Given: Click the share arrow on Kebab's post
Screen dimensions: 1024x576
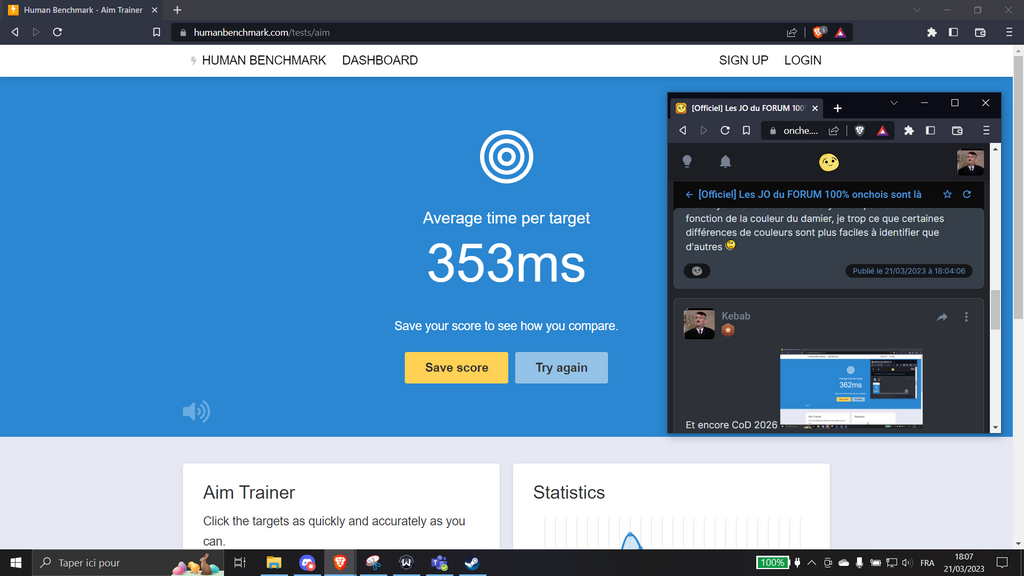Looking at the screenshot, I should (942, 317).
